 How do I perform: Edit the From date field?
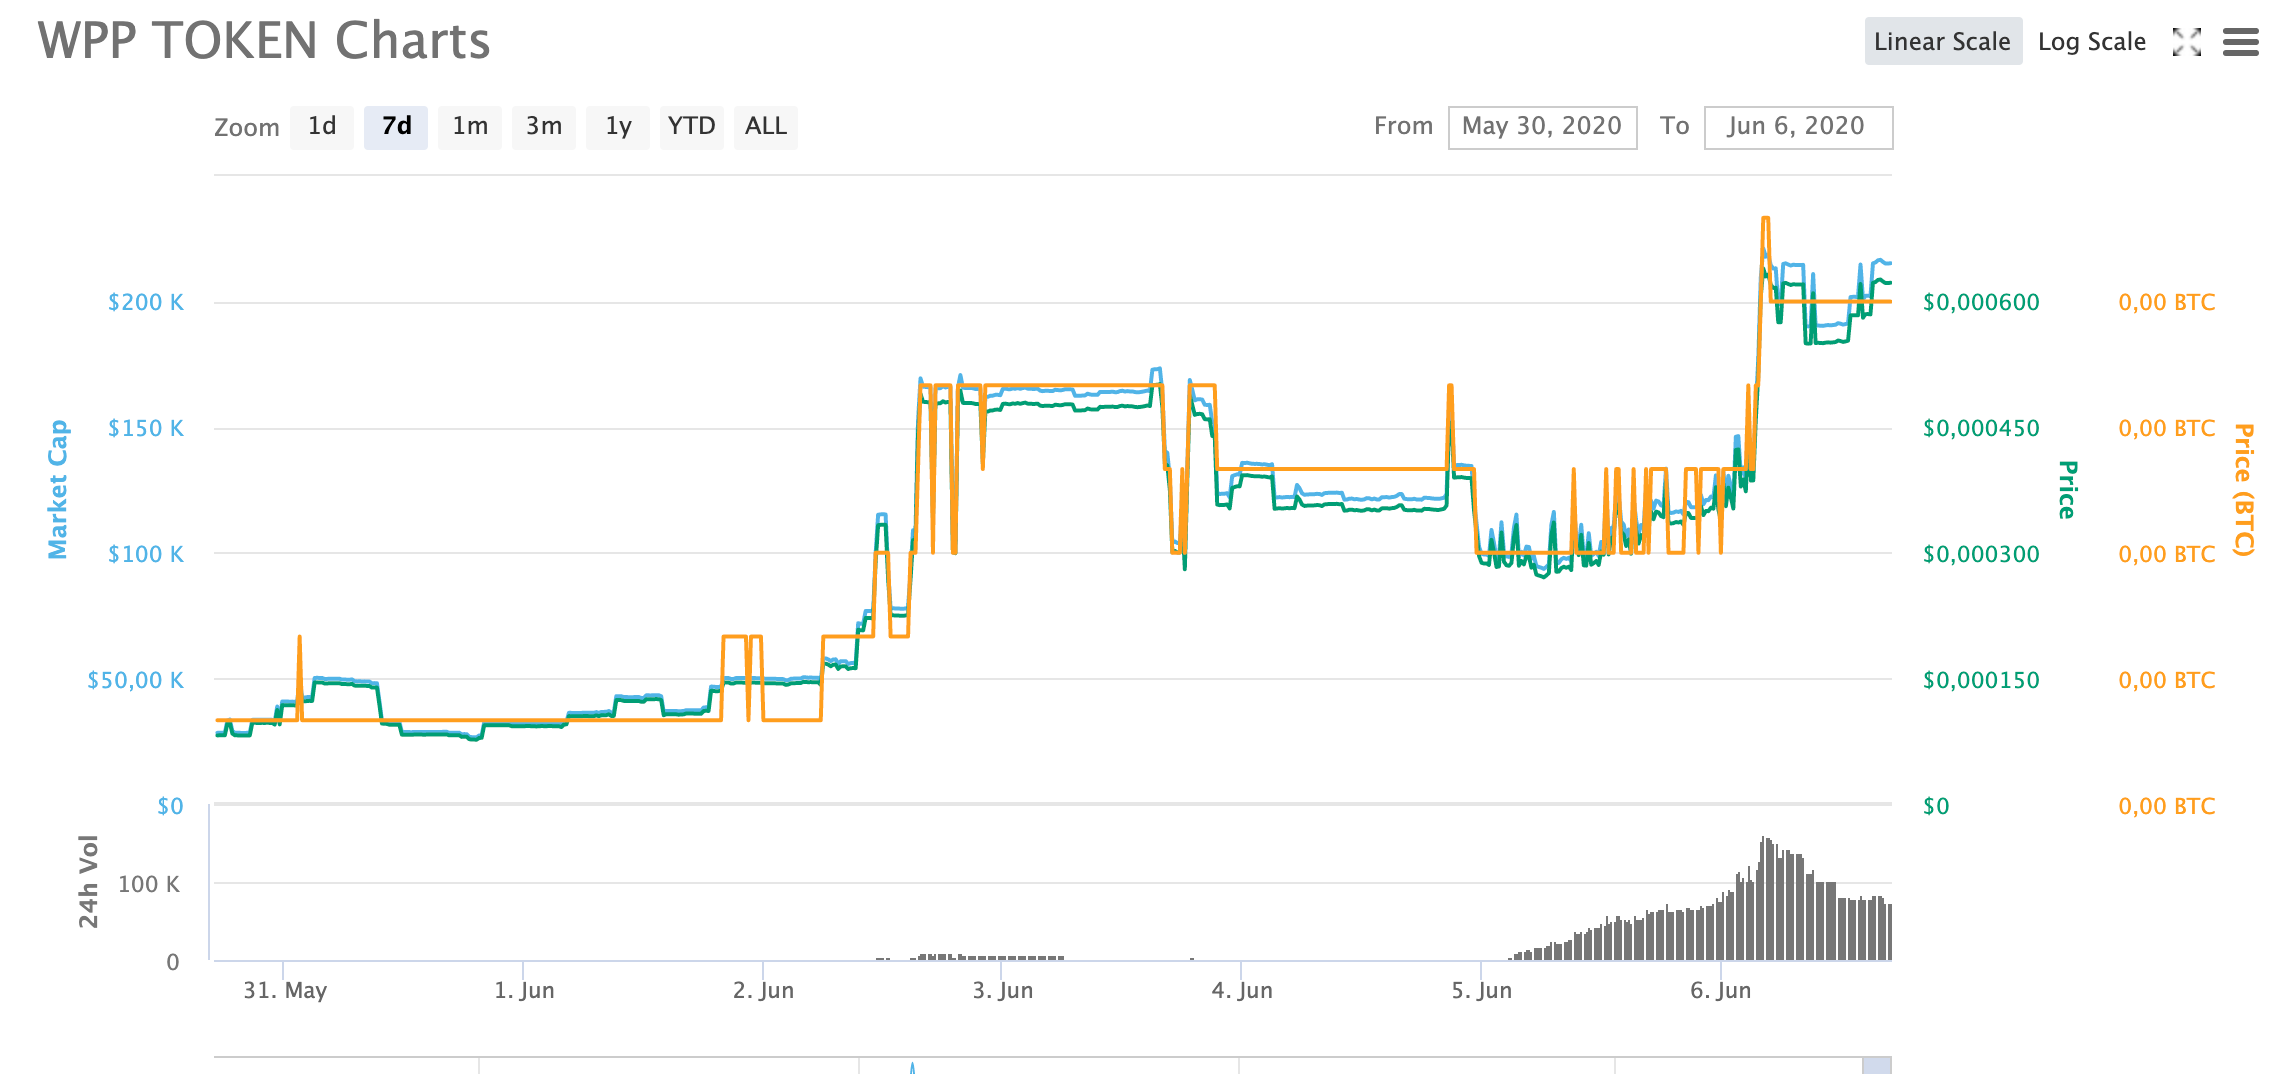[1542, 127]
